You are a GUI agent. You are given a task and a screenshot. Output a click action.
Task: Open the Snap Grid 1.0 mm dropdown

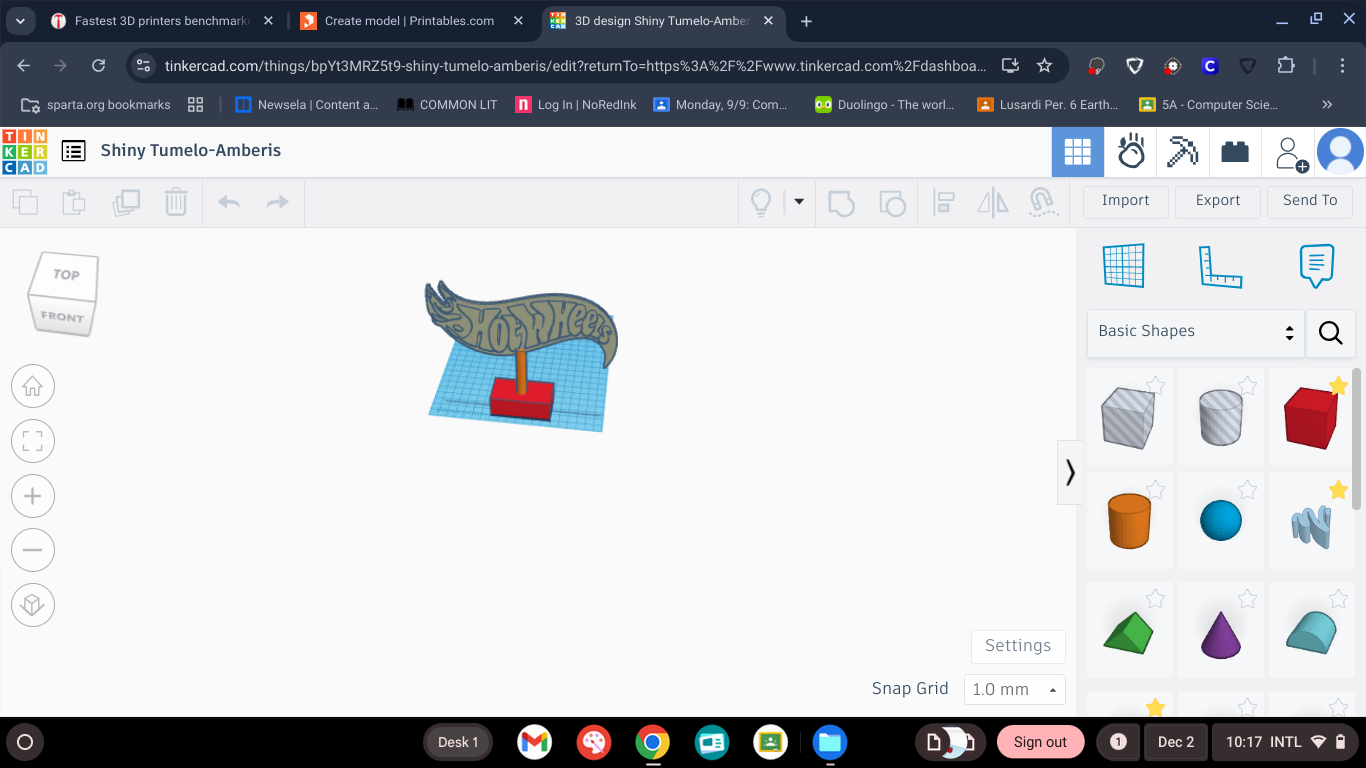[1015, 689]
